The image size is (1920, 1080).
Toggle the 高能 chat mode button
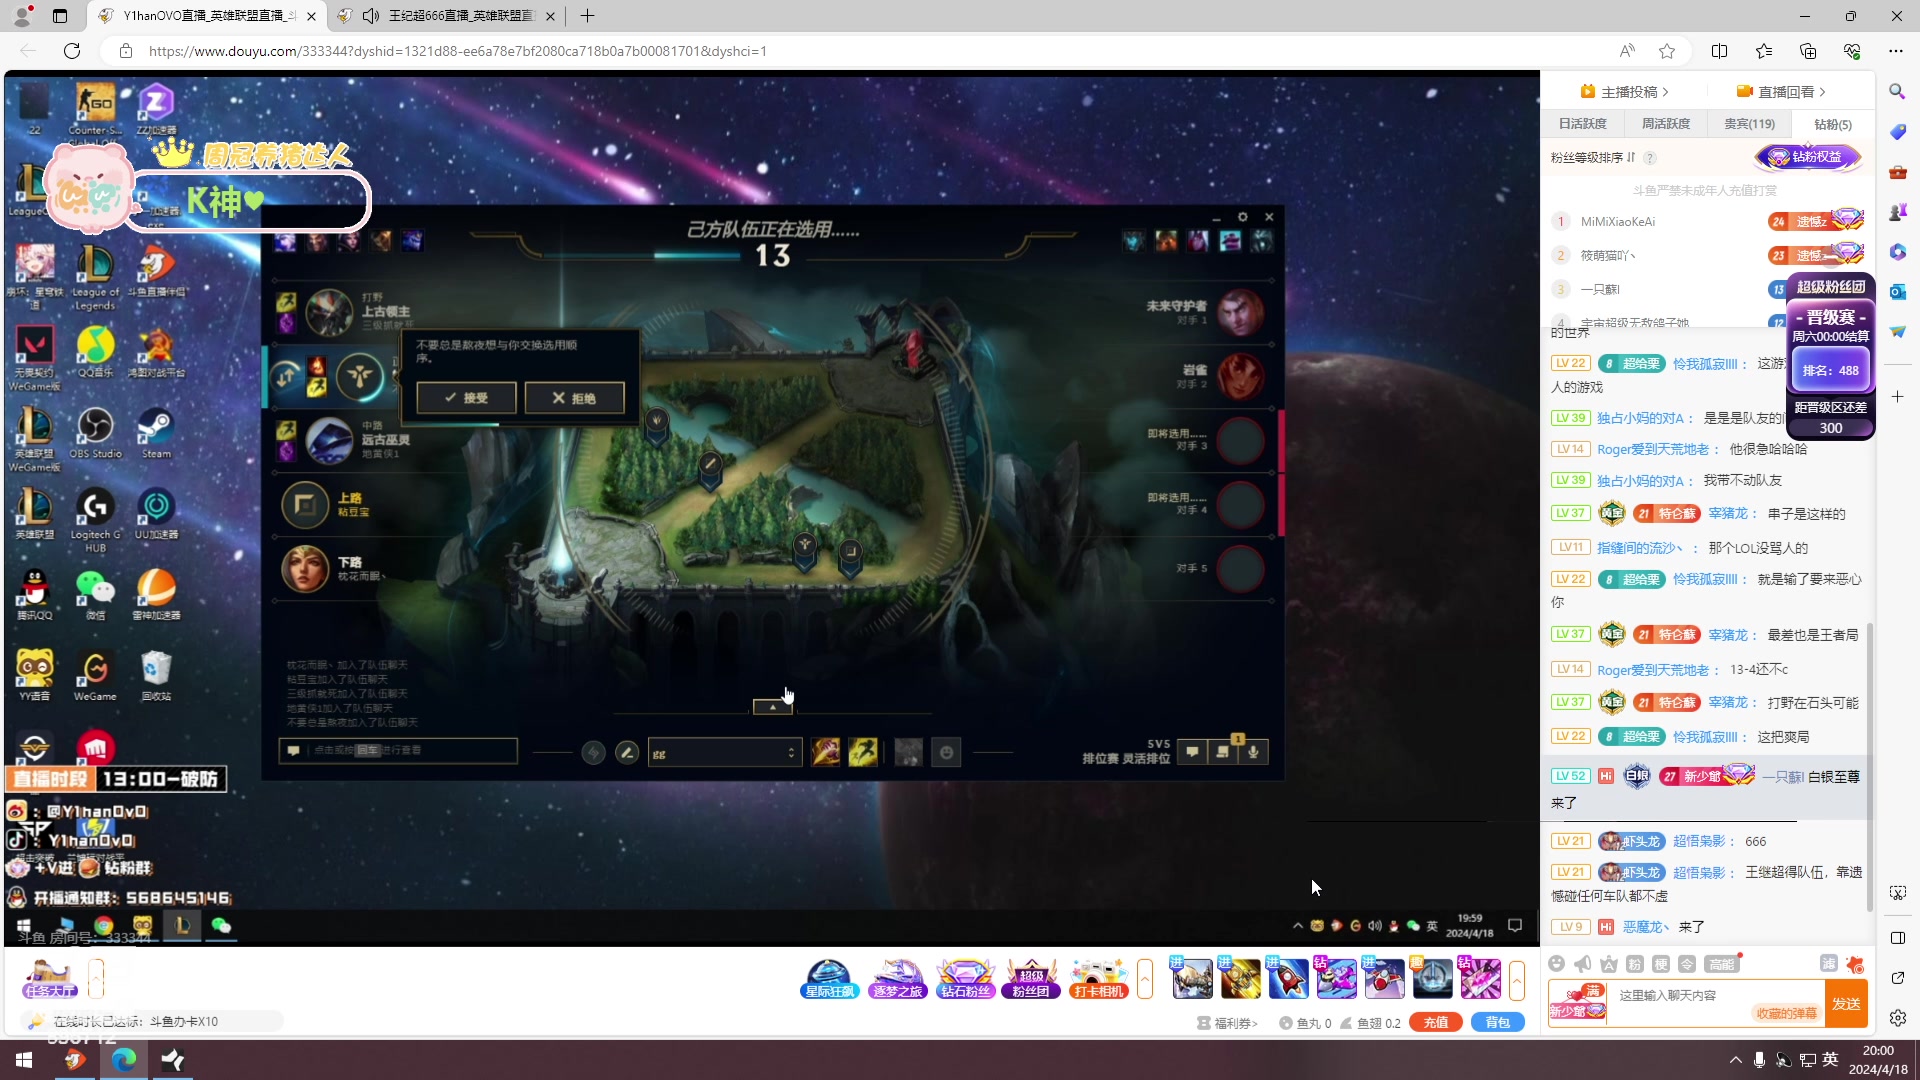coord(1721,963)
